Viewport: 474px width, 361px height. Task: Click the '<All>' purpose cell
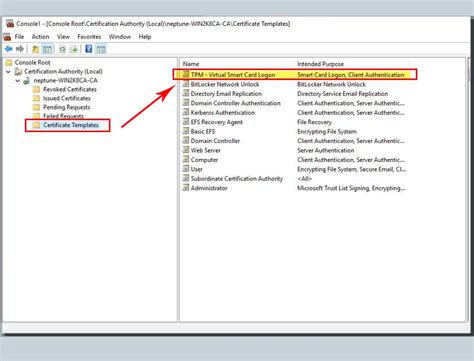[304, 179]
